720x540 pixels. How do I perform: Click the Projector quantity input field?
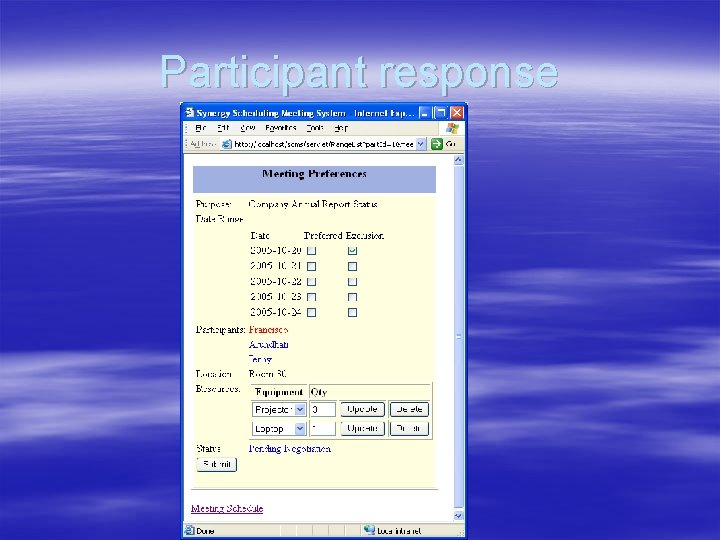pos(323,409)
